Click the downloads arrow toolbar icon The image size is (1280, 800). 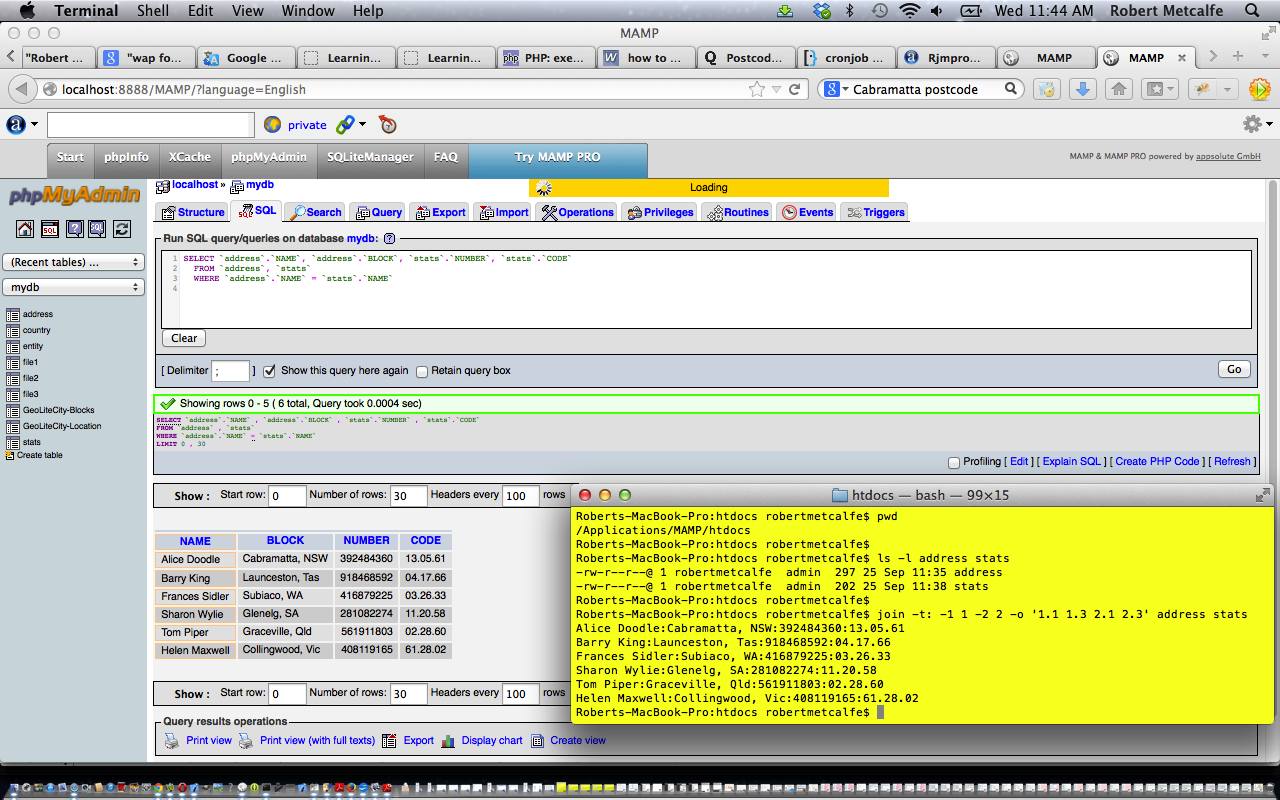pyautogui.click(x=1081, y=89)
